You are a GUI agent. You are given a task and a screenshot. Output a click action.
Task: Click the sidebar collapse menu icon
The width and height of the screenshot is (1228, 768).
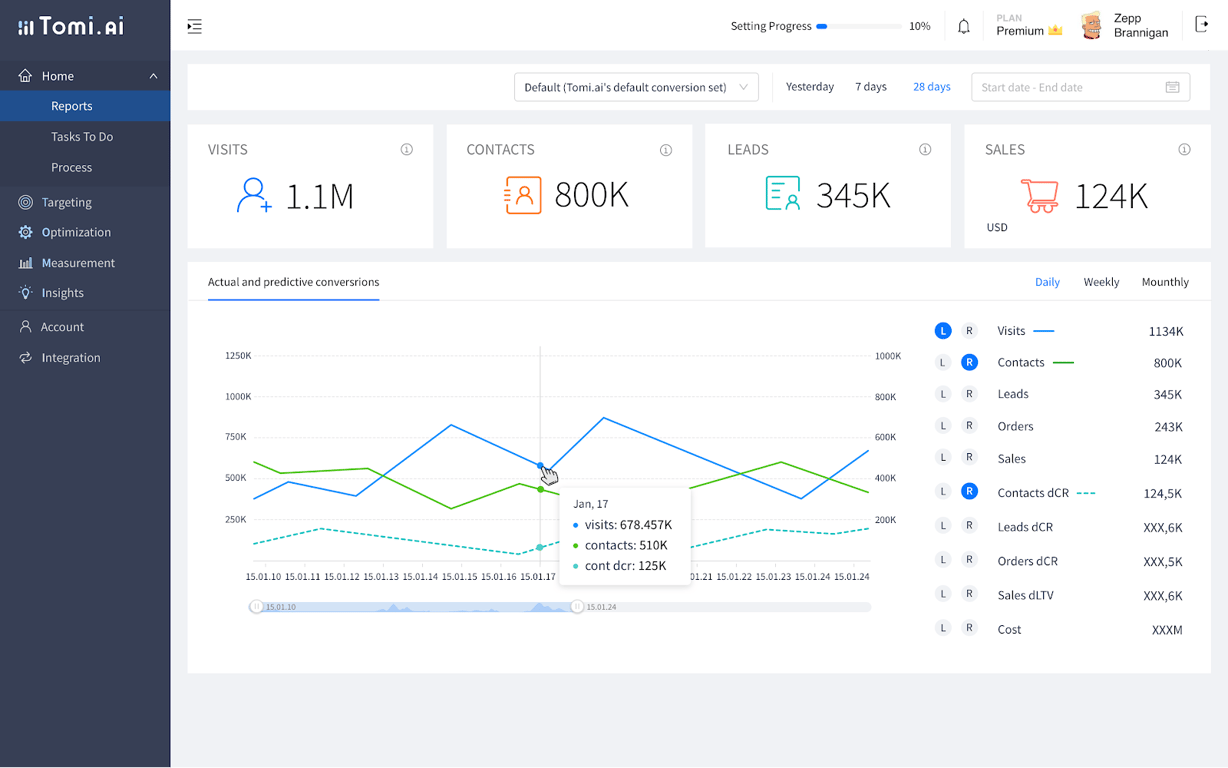(195, 26)
